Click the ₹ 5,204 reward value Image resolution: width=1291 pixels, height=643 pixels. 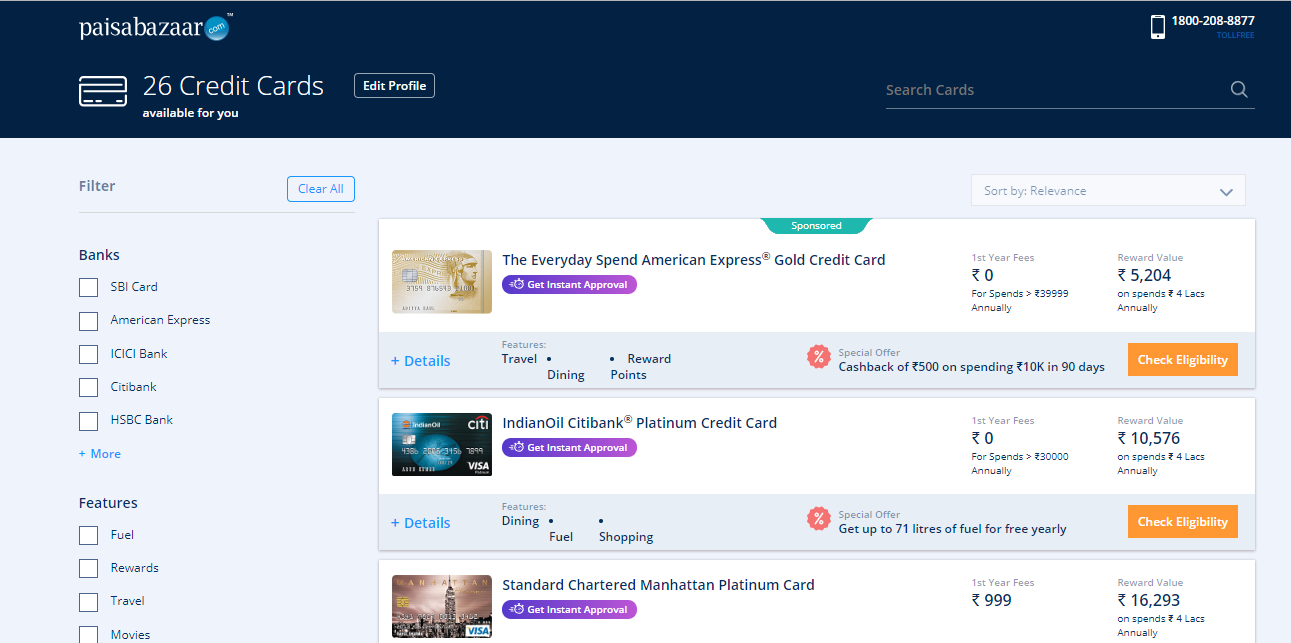coord(1145,276)
